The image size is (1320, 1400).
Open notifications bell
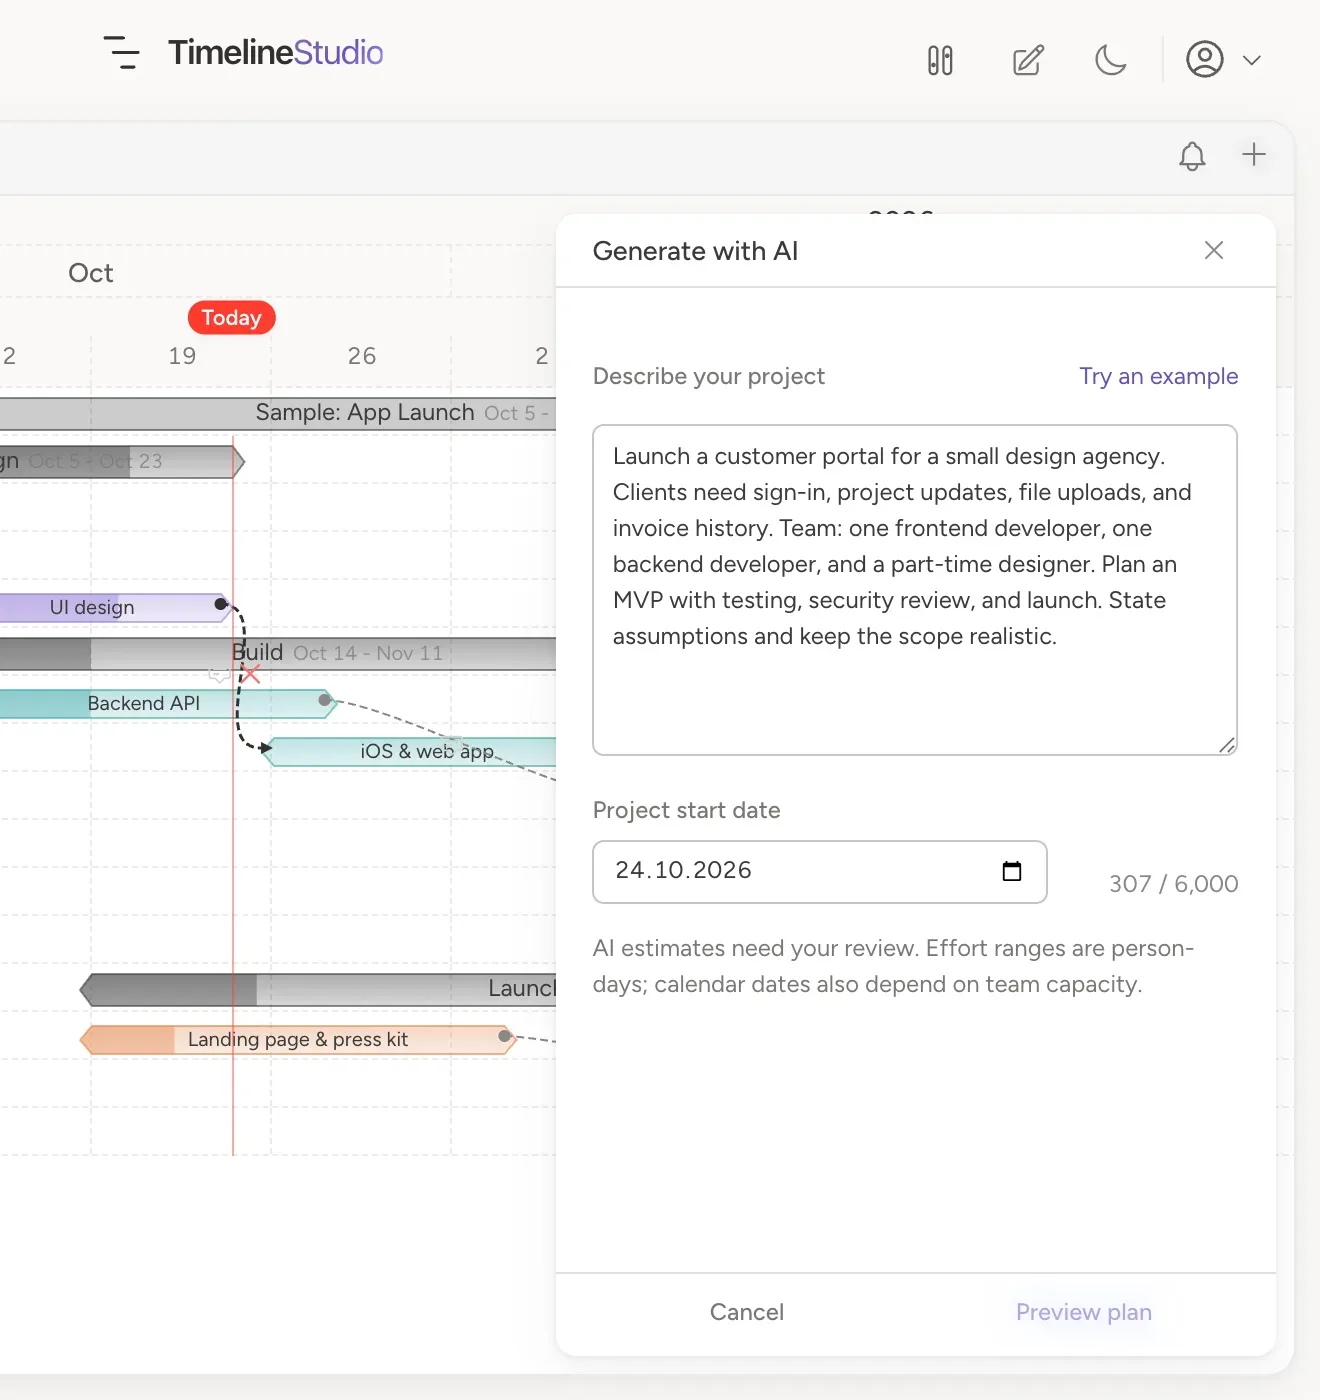click(x=1192, y=156)
